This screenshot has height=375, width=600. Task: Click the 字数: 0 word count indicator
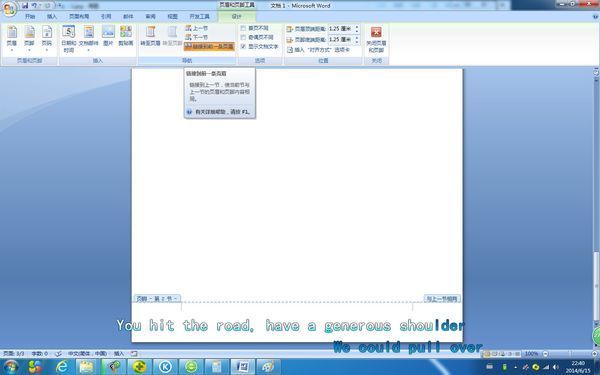coord(39,354)
